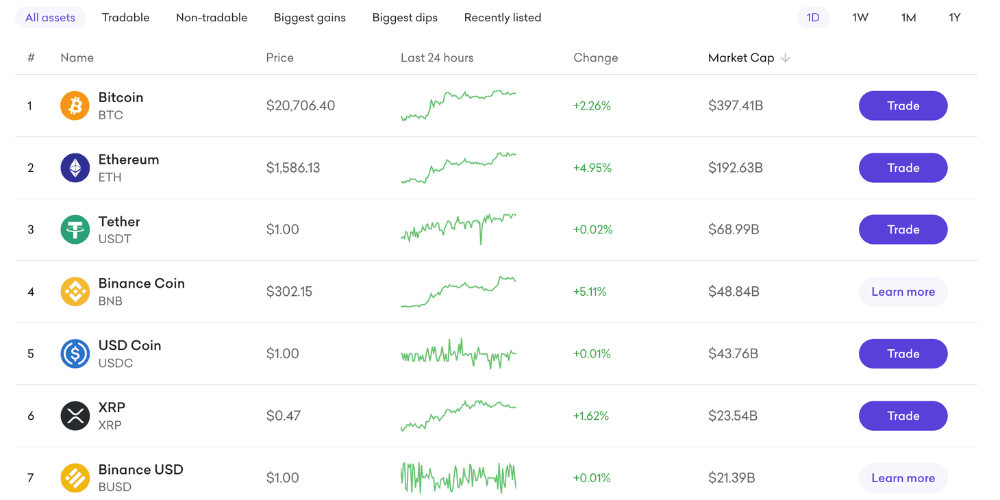1000x500 pixels.
Task: View the Recently listed tab
Action: point(503,18)
